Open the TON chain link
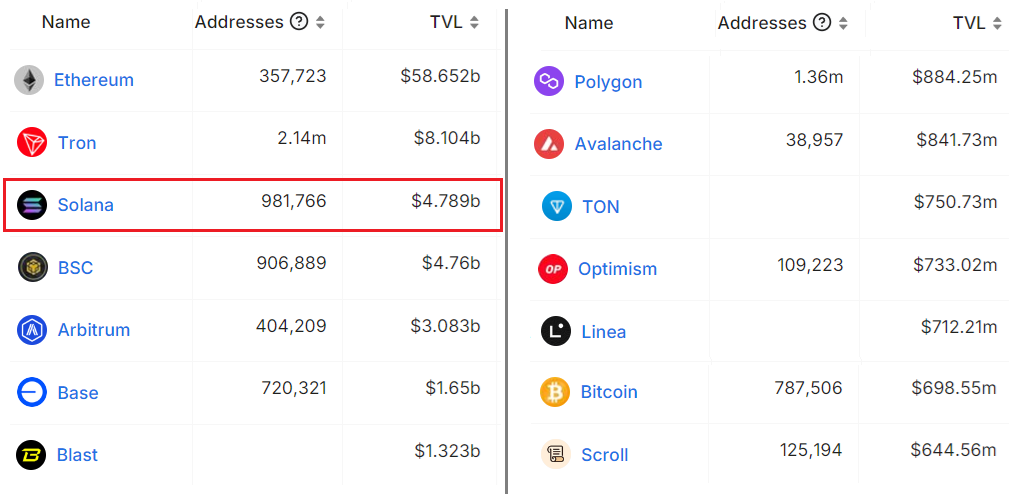This screenshot has width=1009, height=494. [x=601, y=206]
